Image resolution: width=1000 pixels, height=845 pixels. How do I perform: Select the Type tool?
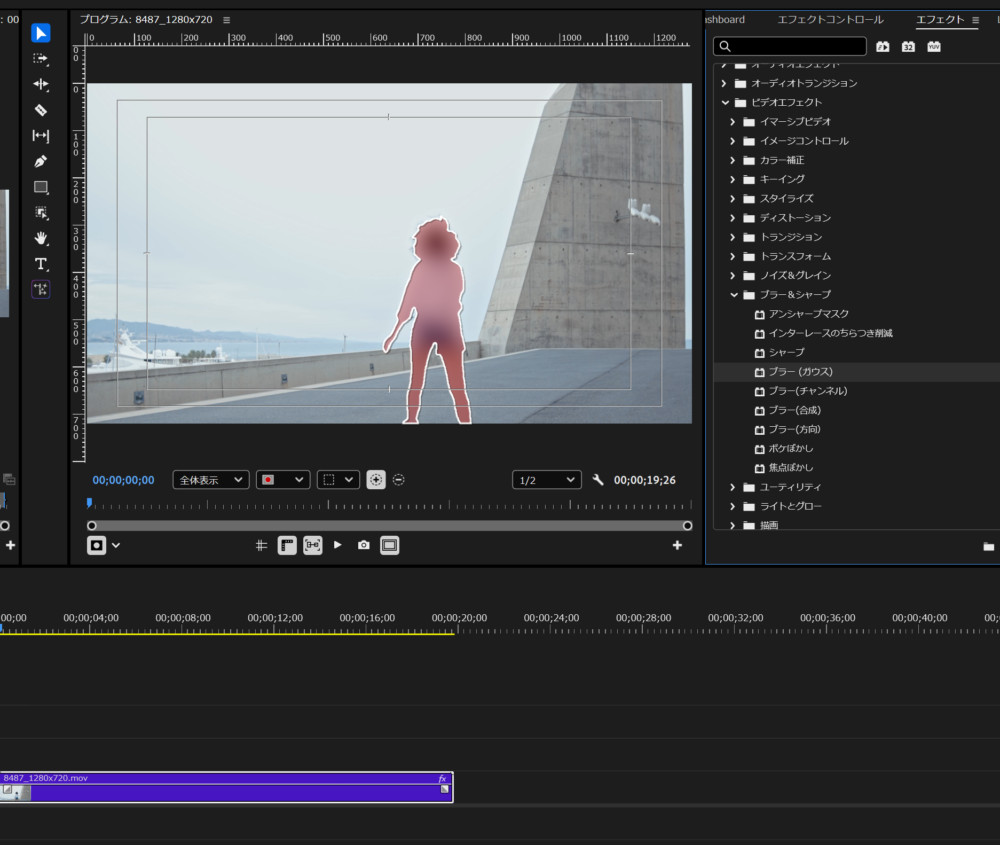41,264
